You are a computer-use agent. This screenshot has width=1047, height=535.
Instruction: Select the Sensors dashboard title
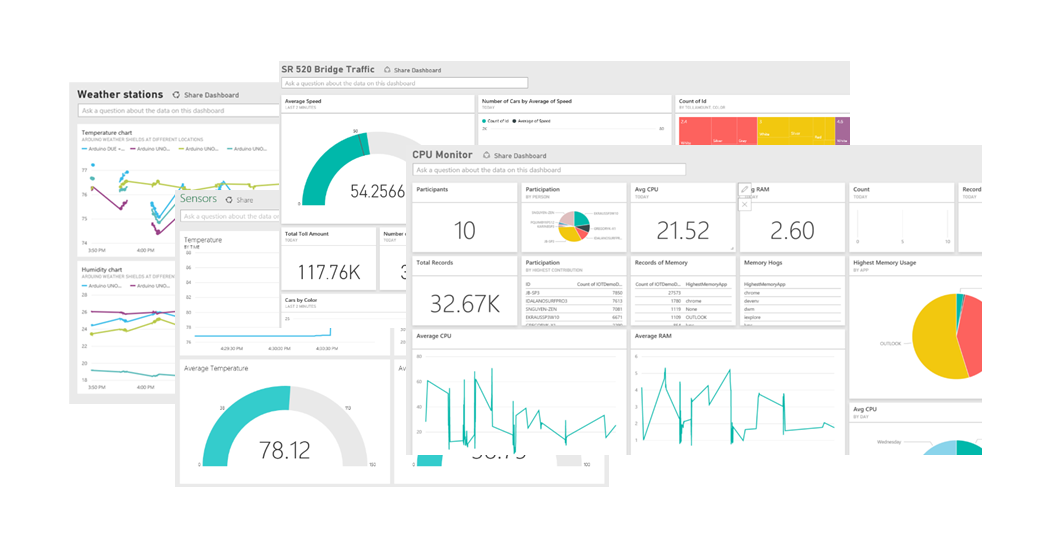pos(198,198)
